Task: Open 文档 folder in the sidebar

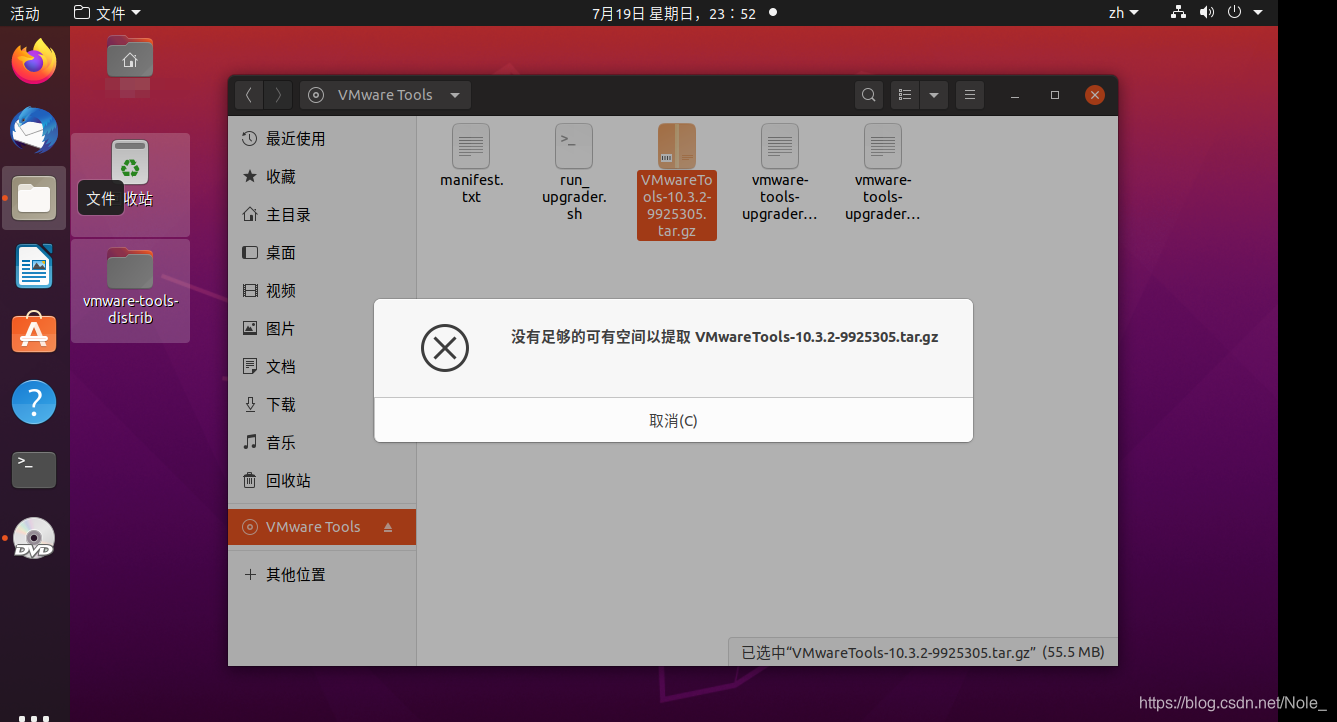Action: point(322,367)
